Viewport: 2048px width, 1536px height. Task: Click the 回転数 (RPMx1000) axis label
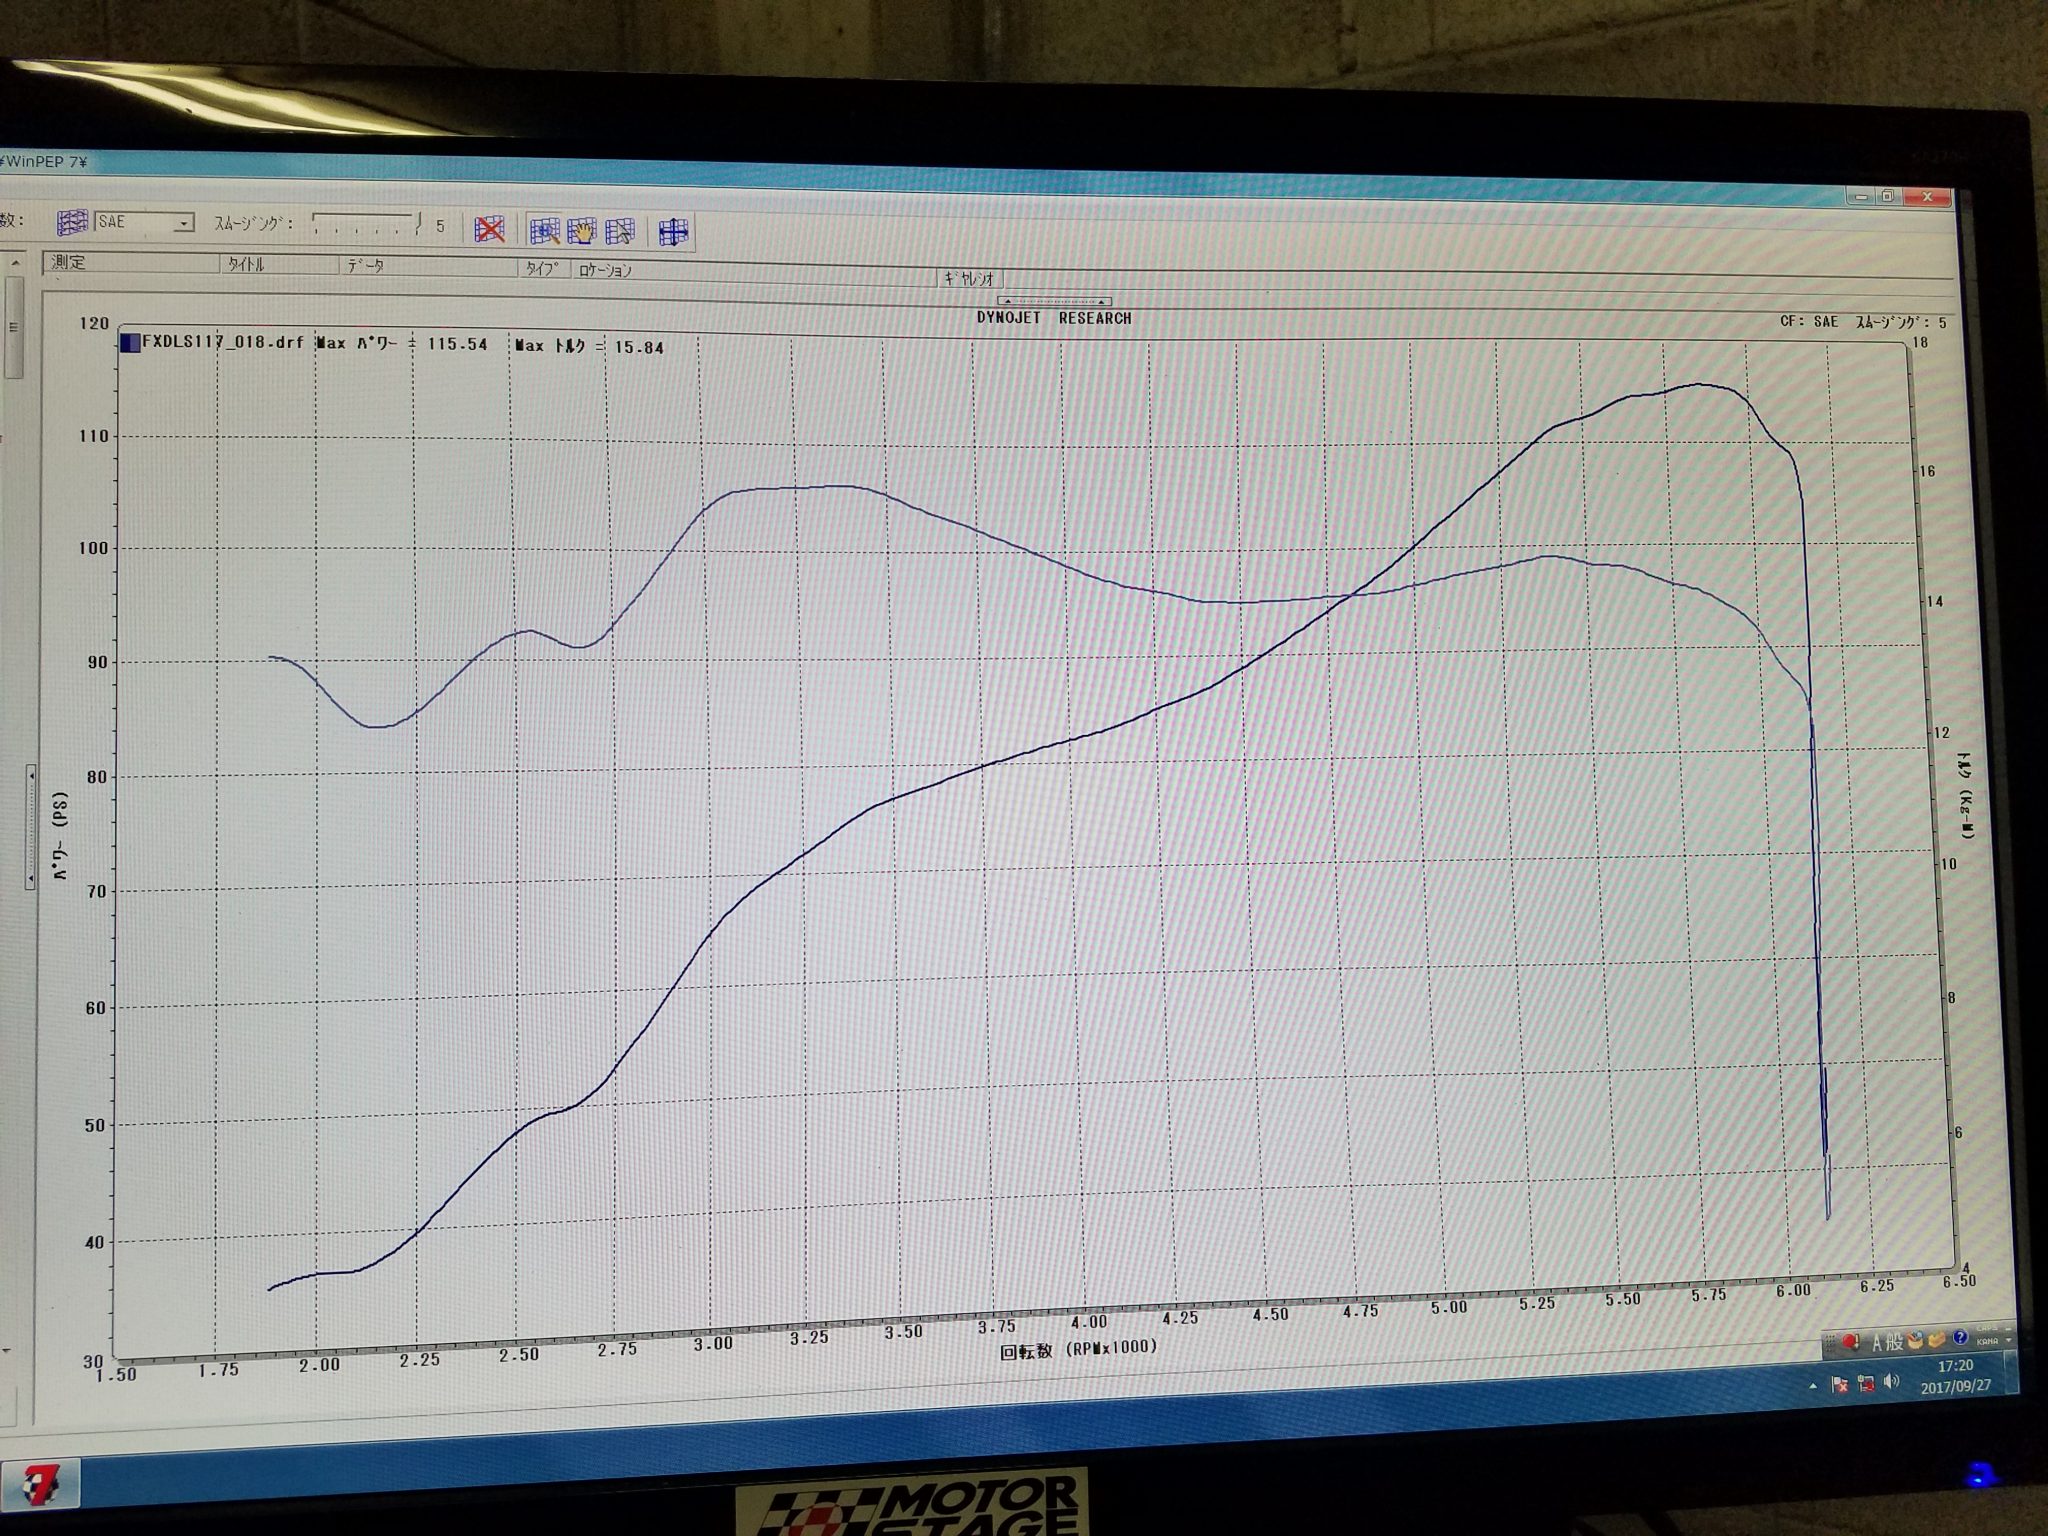click(x=1079, y=1349)
